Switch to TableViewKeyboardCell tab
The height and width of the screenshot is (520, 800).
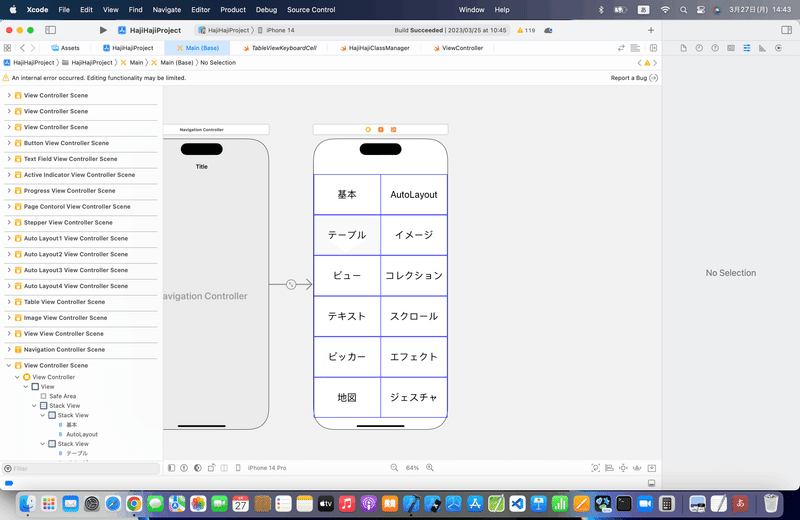pos(280,48)
